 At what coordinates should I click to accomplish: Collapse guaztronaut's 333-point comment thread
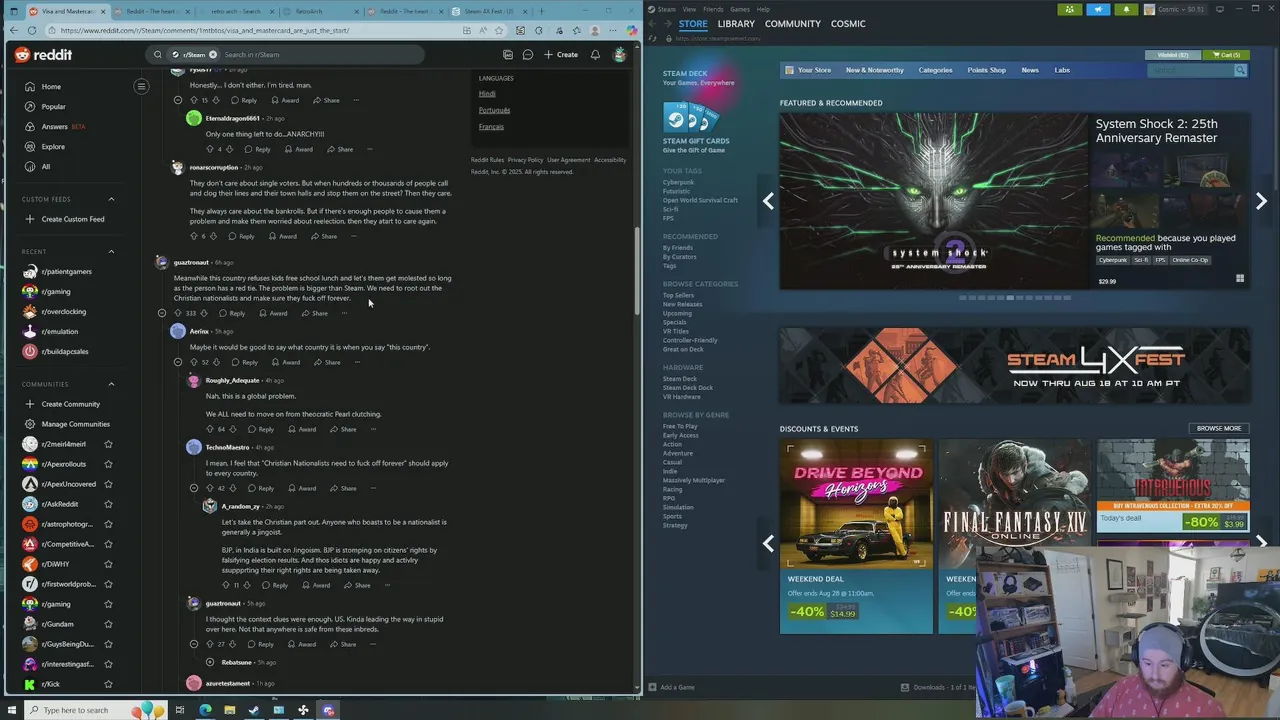pos(162,313)
